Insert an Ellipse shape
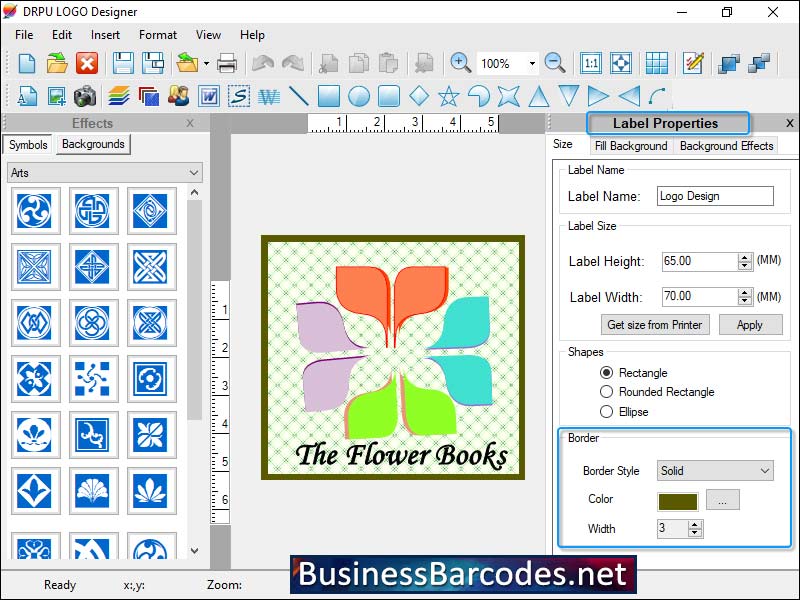The height and width of the screenshot is (600, 800). [x=359, y=96]
